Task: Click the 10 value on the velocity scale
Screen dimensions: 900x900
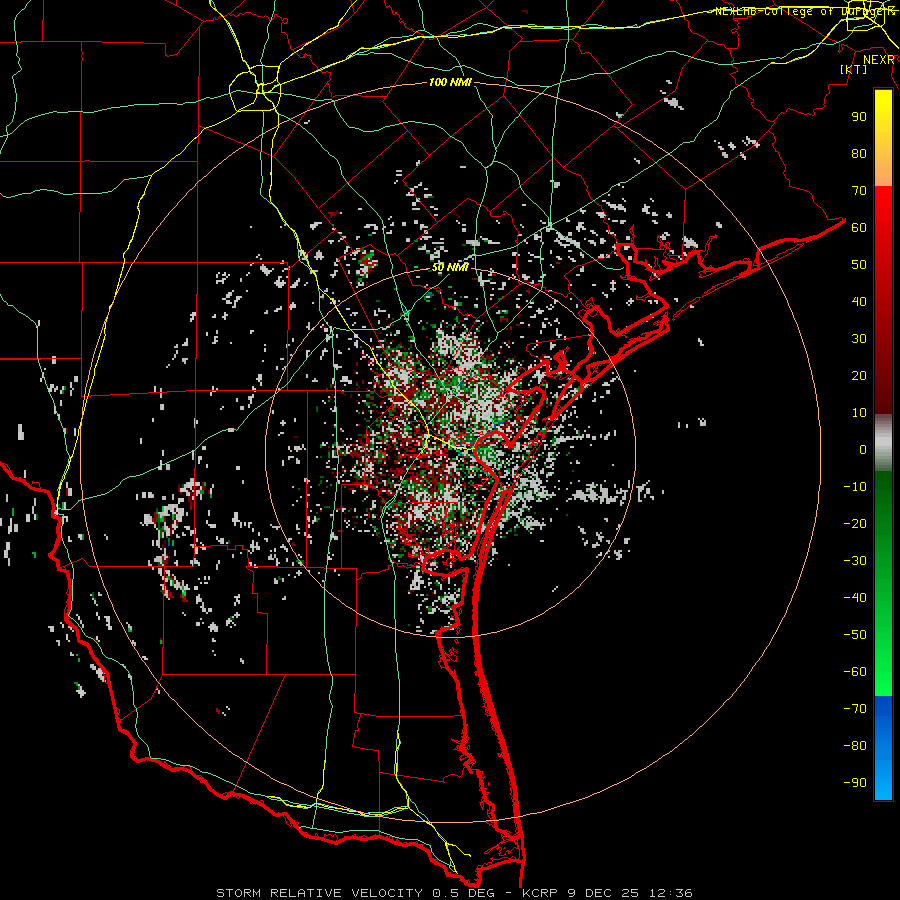Action: pos(859,413)
